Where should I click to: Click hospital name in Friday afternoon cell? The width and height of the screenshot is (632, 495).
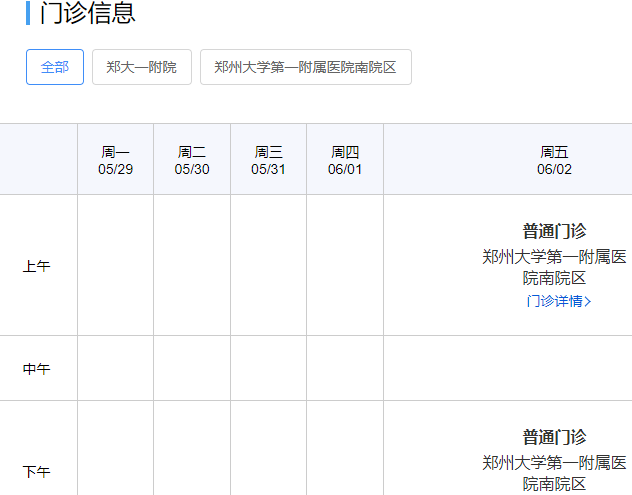[554, 473]
